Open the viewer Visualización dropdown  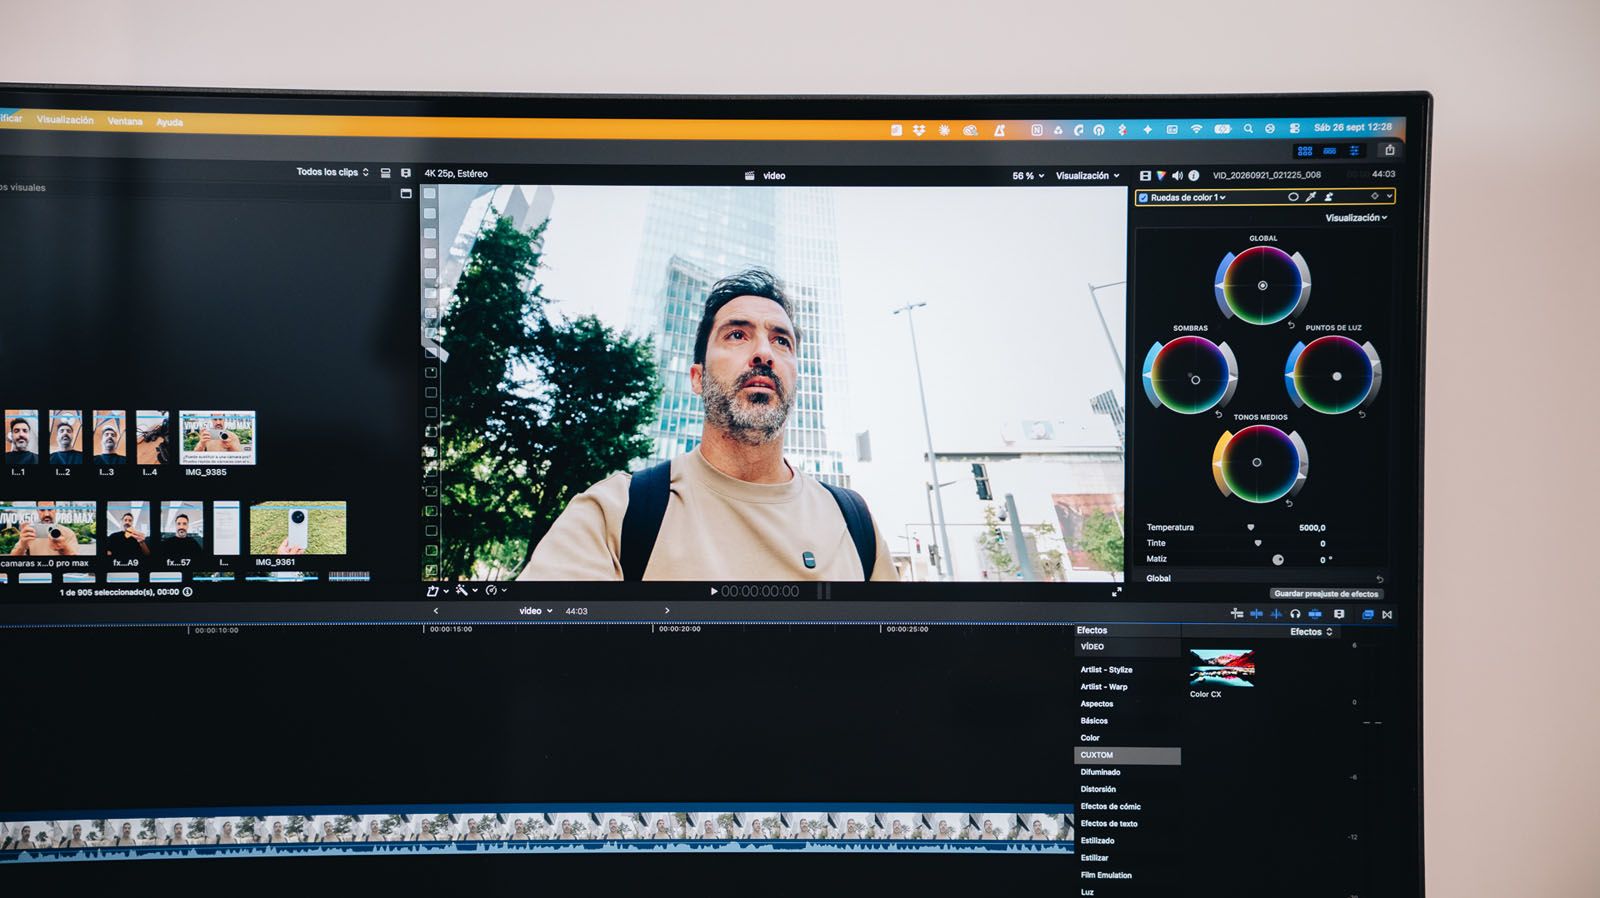pyautogui.click(x=1088, y=176)
